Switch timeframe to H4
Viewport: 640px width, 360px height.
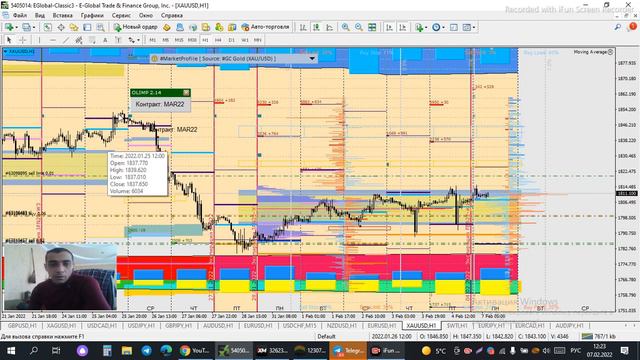[218, 40]
